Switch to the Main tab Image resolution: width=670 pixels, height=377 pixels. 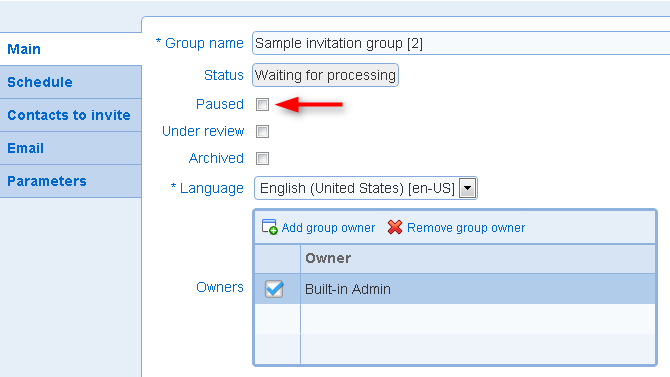[x=71, y=49]
